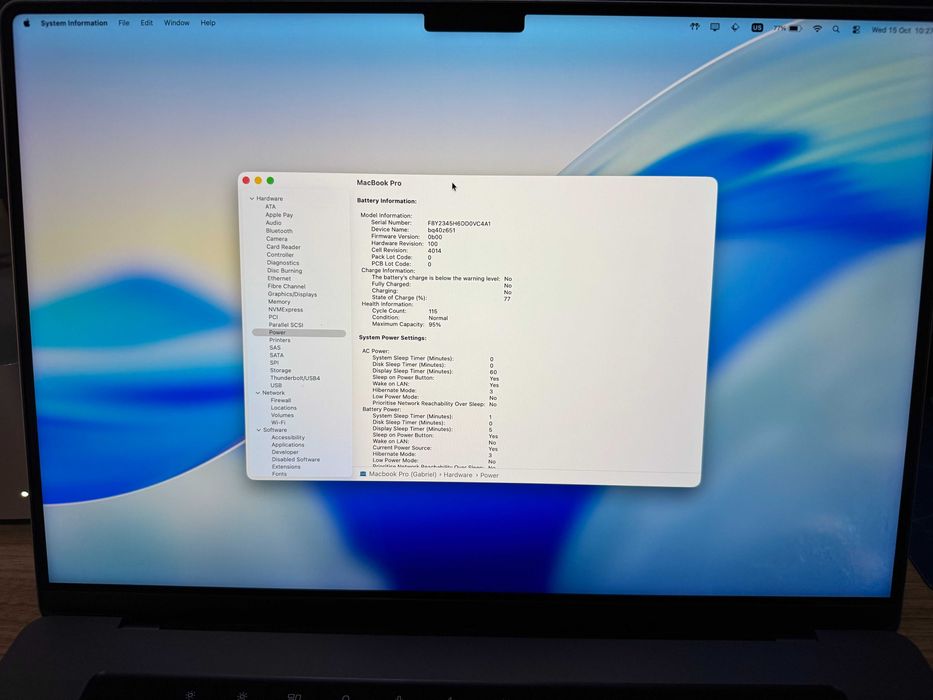Viewport: 933px width, 700px height.
Task: Click the Cycle Count value 115
Action: tap(433, 311)
